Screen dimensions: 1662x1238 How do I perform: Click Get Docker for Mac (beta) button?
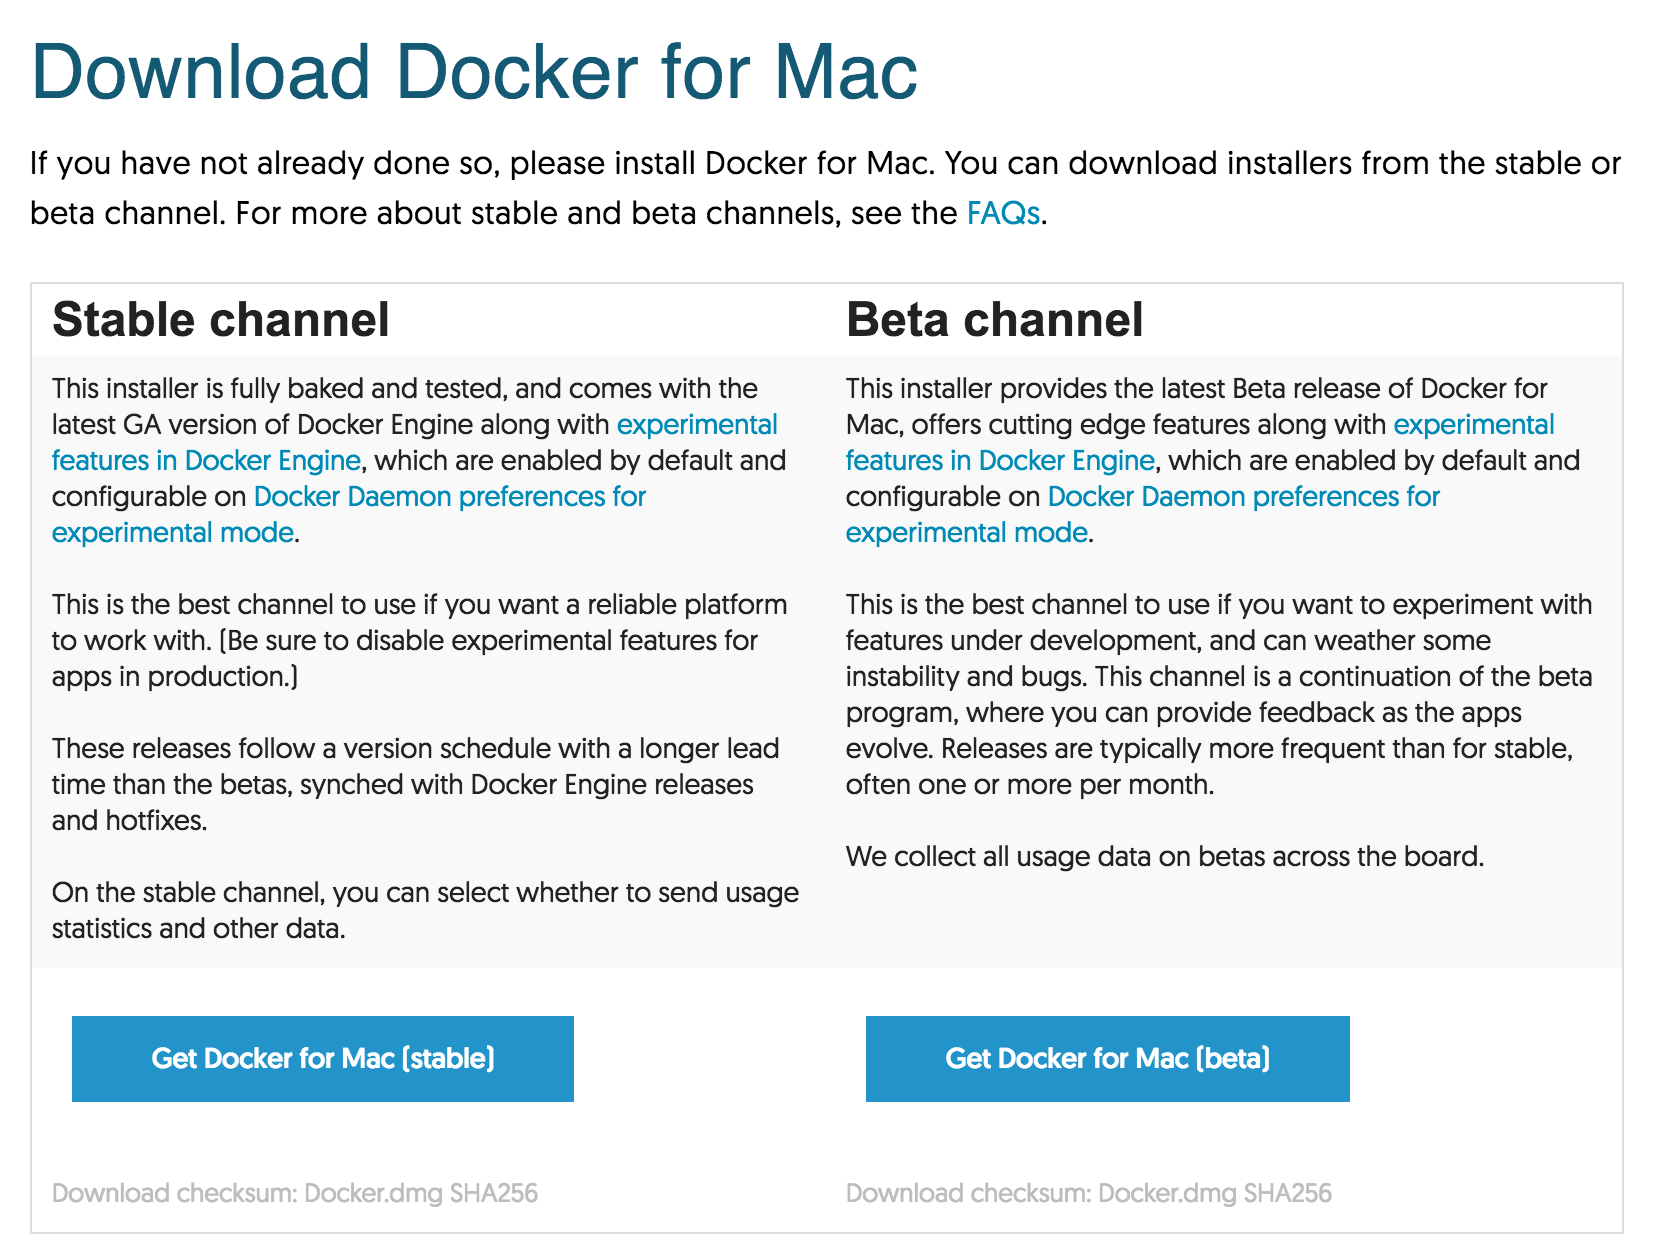1108,1059
